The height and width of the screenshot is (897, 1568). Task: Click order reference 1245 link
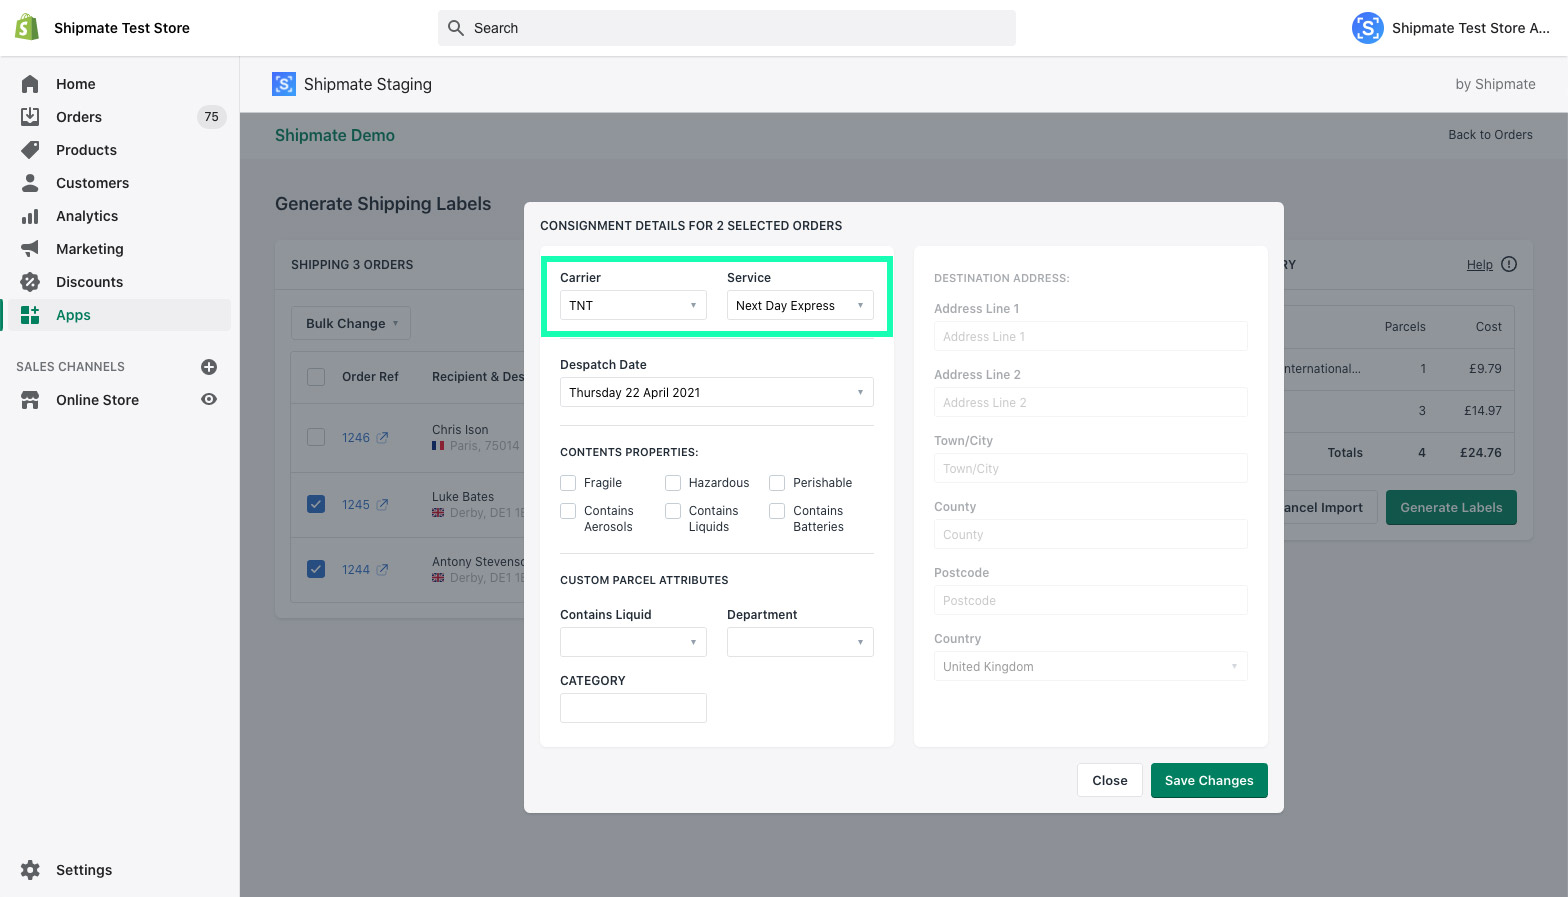point(356,505)
